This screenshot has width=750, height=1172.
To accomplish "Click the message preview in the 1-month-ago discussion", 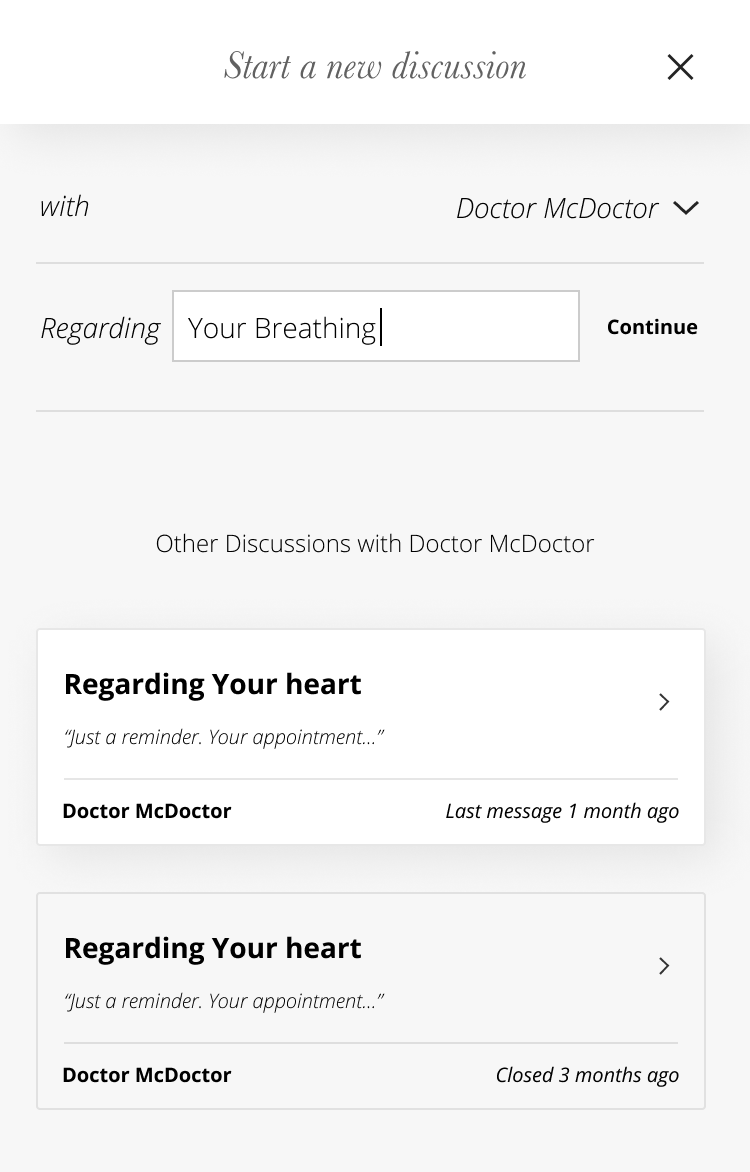I will click(224, 738).
